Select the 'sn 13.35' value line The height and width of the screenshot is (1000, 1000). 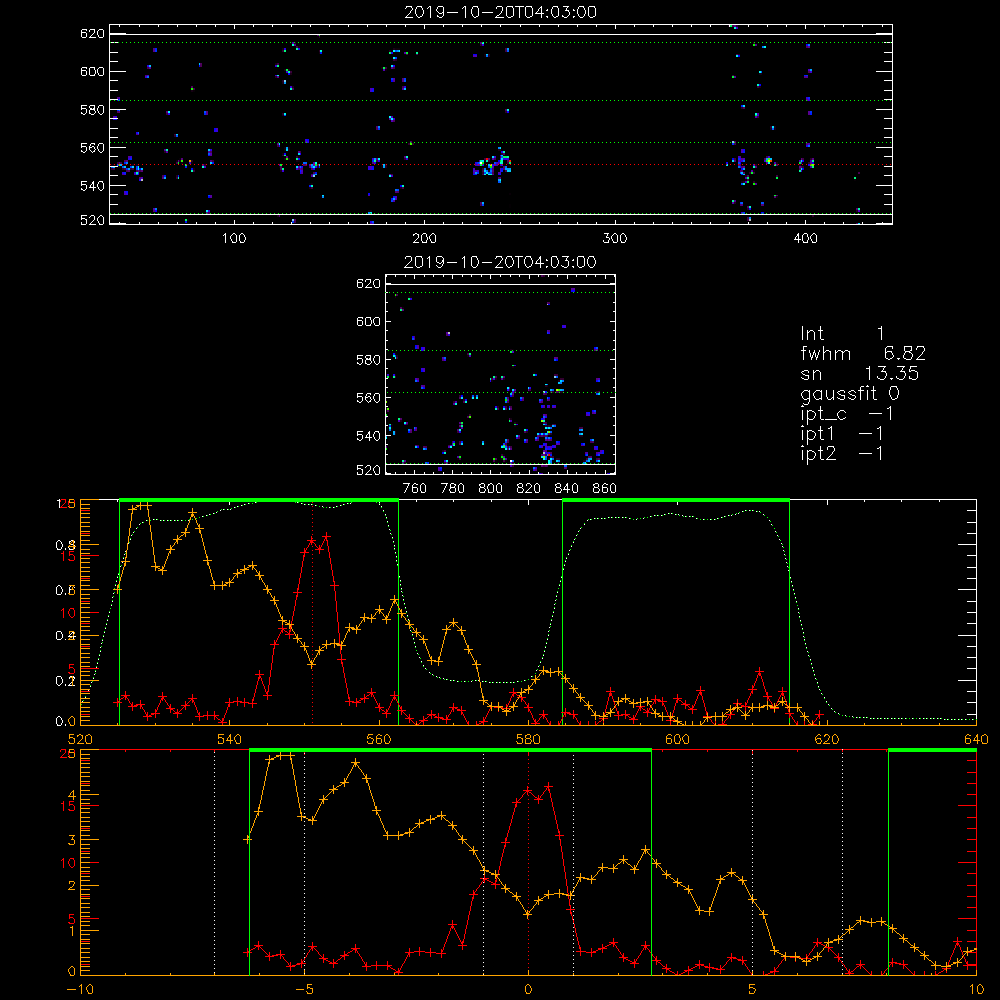coord(860,373)
